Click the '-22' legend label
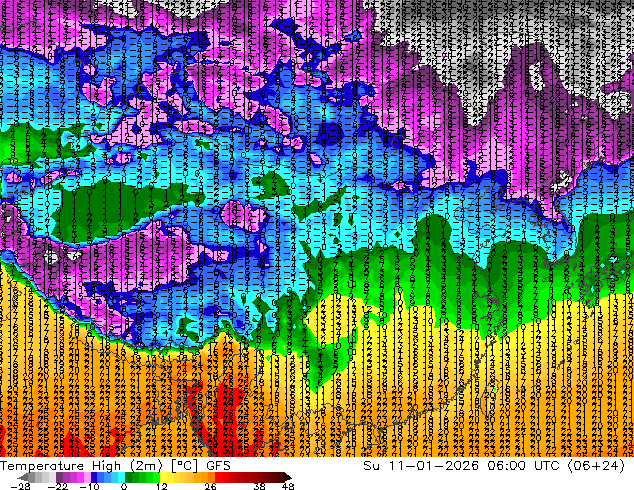The height and width of the screenshot is (490, 634). [x=58, y=486]
